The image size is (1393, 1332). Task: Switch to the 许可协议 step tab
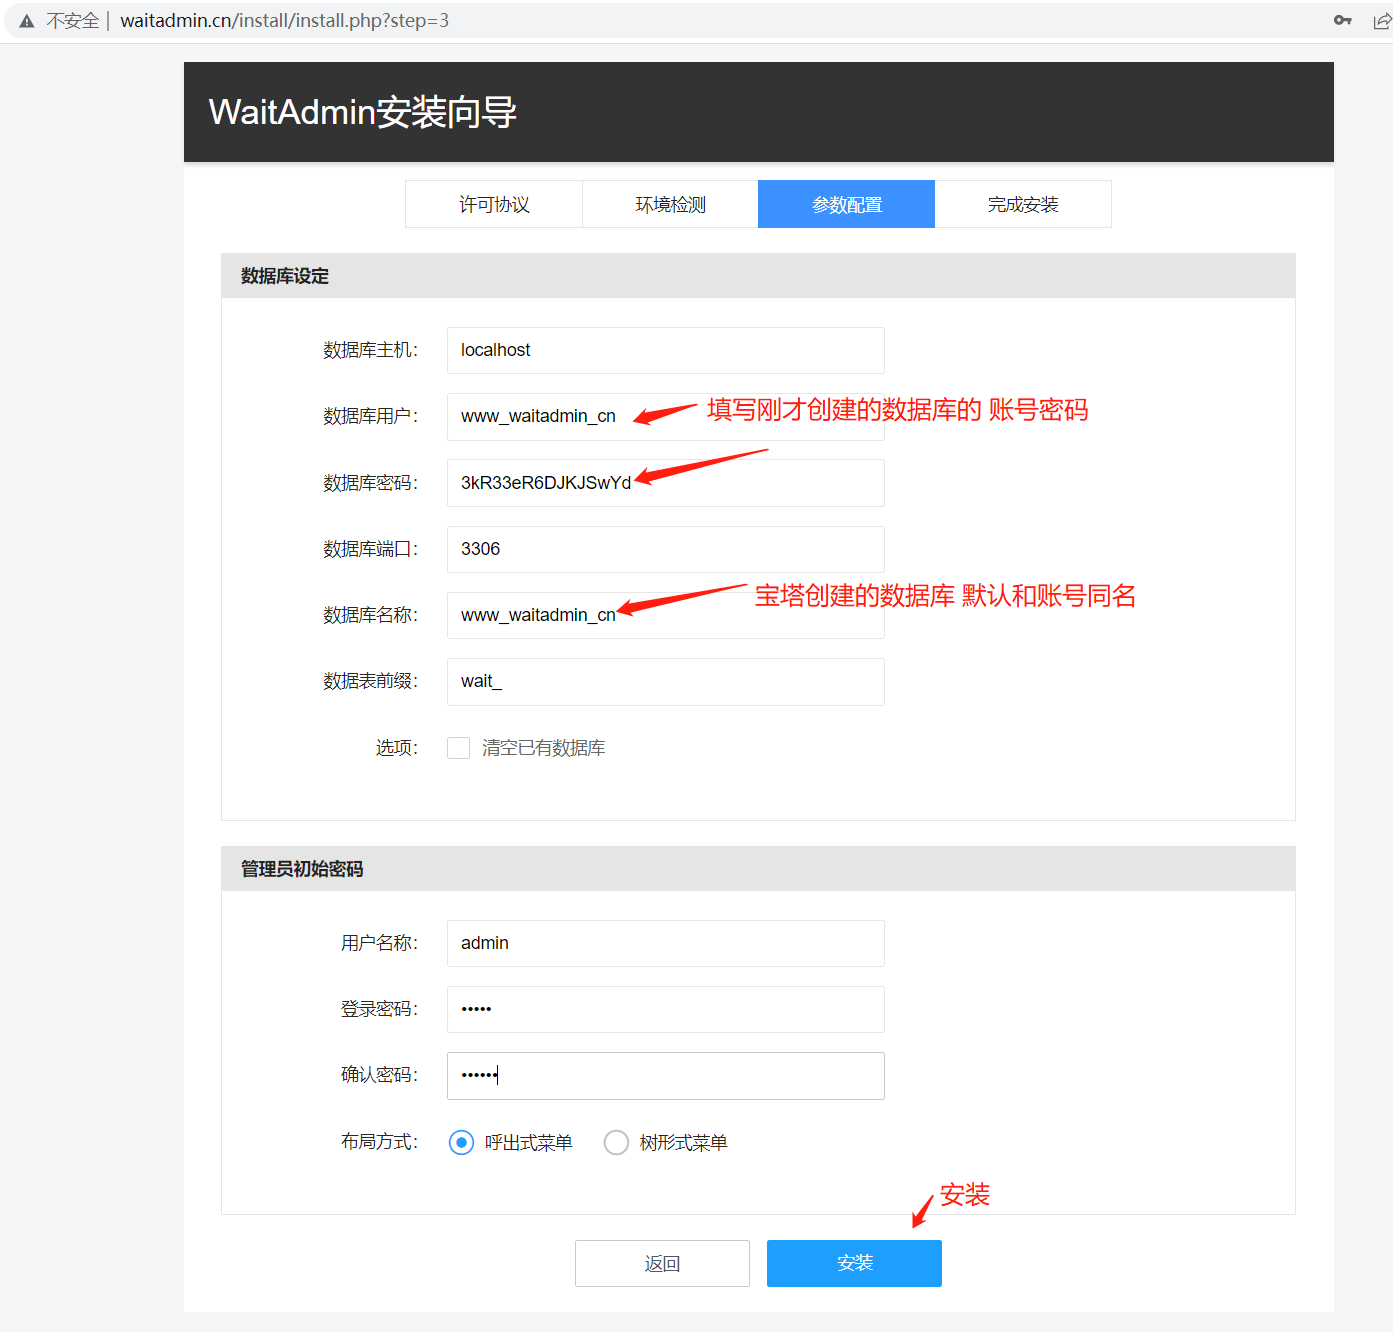pos(494,204)
